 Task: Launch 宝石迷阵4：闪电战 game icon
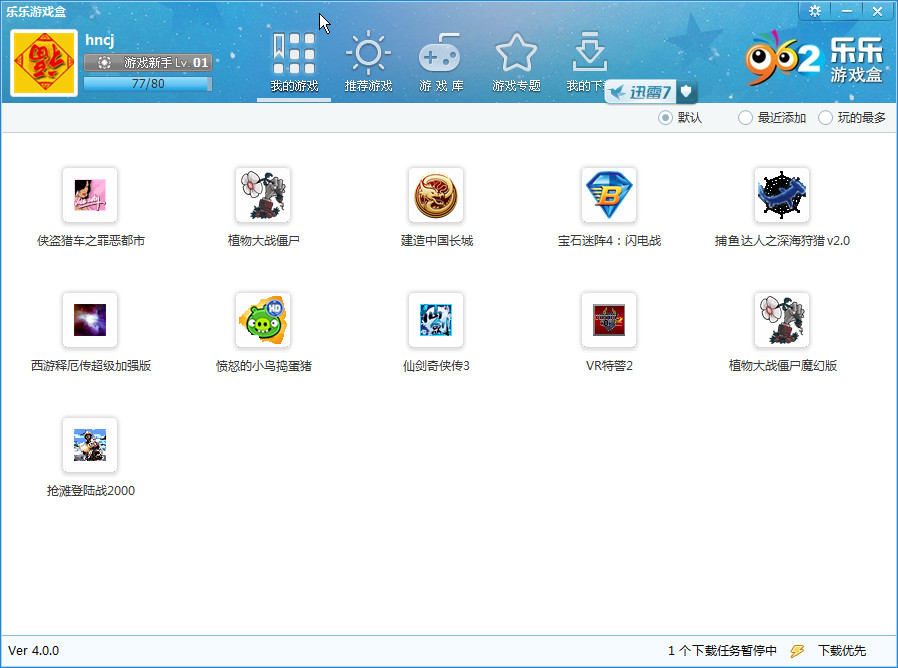point(609,195)
